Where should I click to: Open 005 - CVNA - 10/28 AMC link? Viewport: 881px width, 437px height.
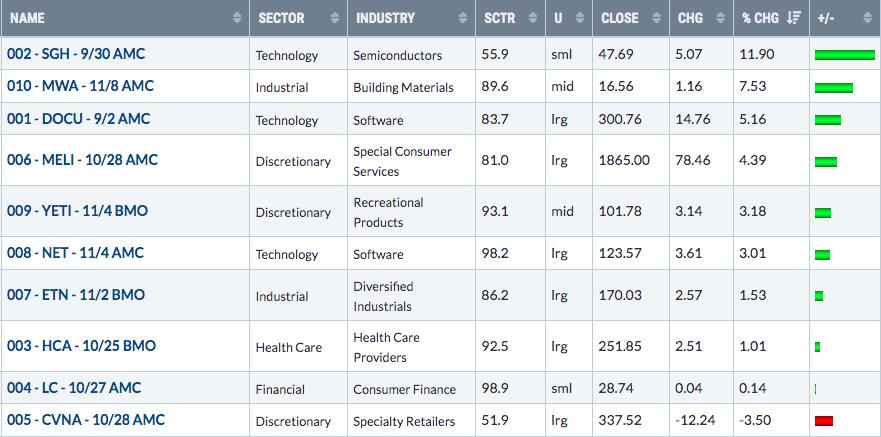point(86,420)
